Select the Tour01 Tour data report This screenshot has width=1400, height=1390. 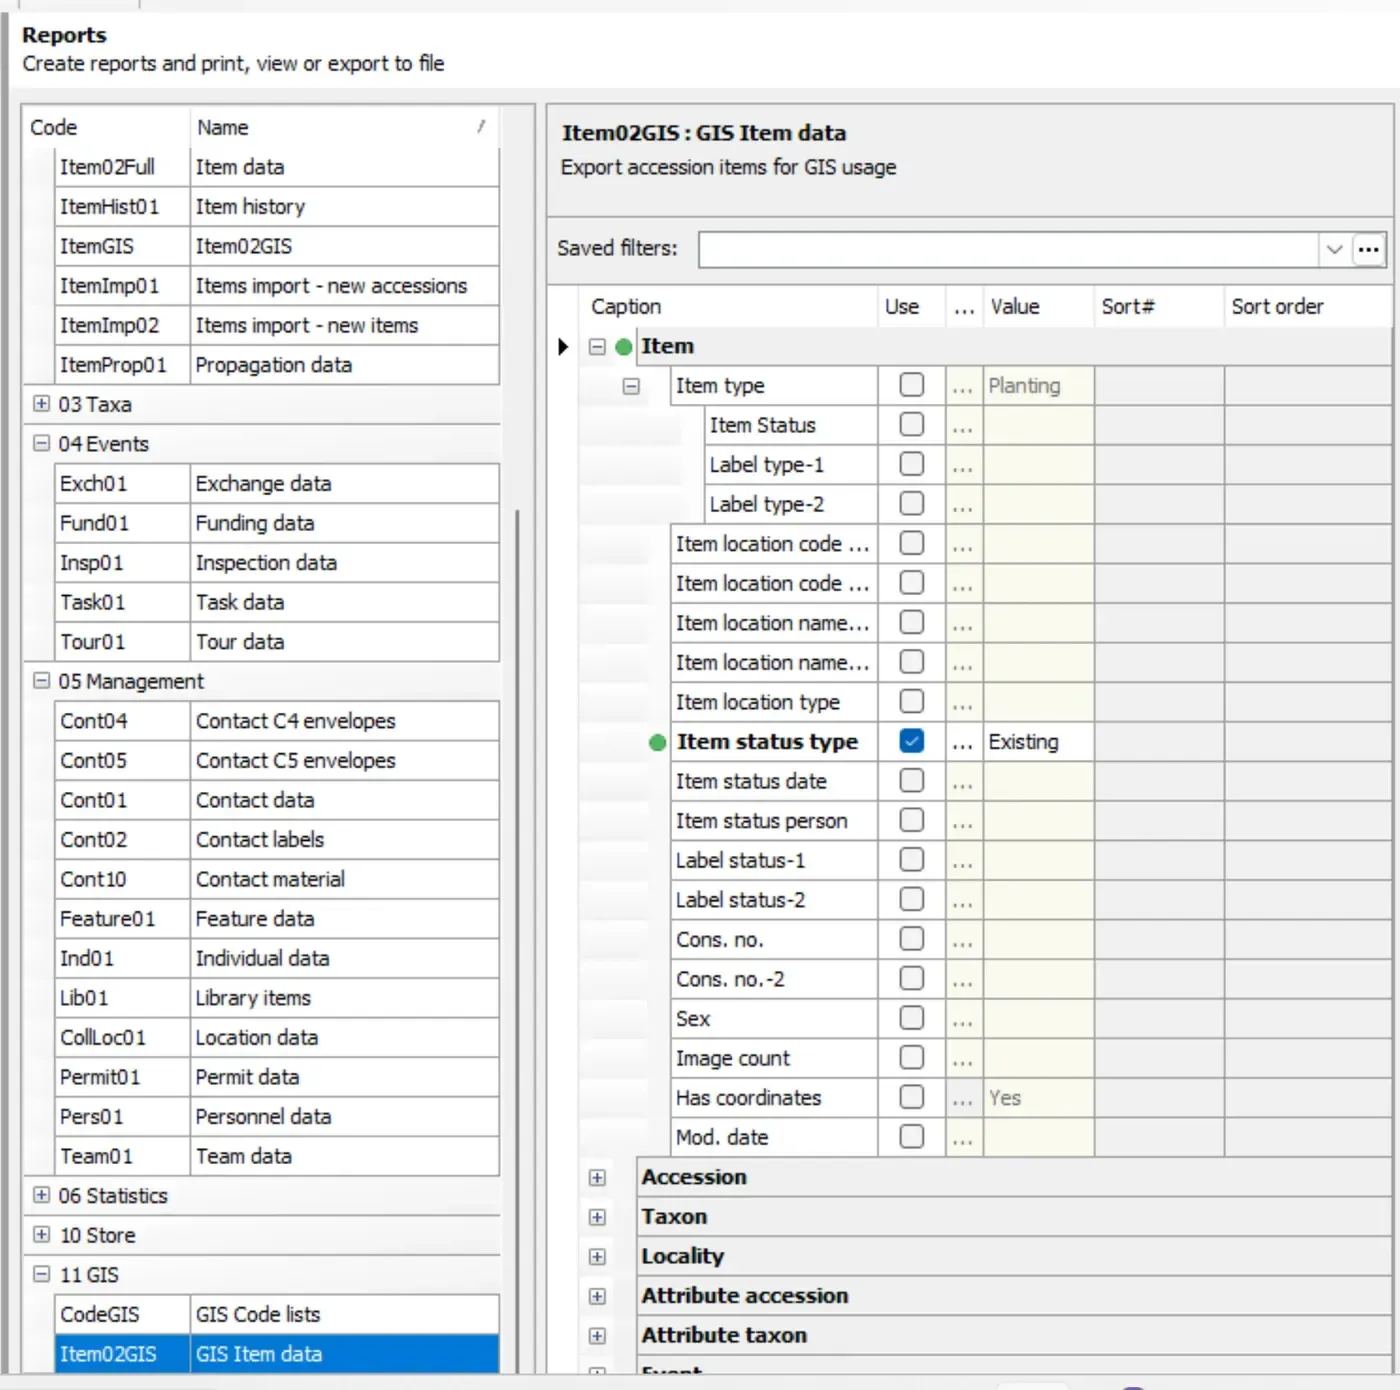tap(277, 642)
